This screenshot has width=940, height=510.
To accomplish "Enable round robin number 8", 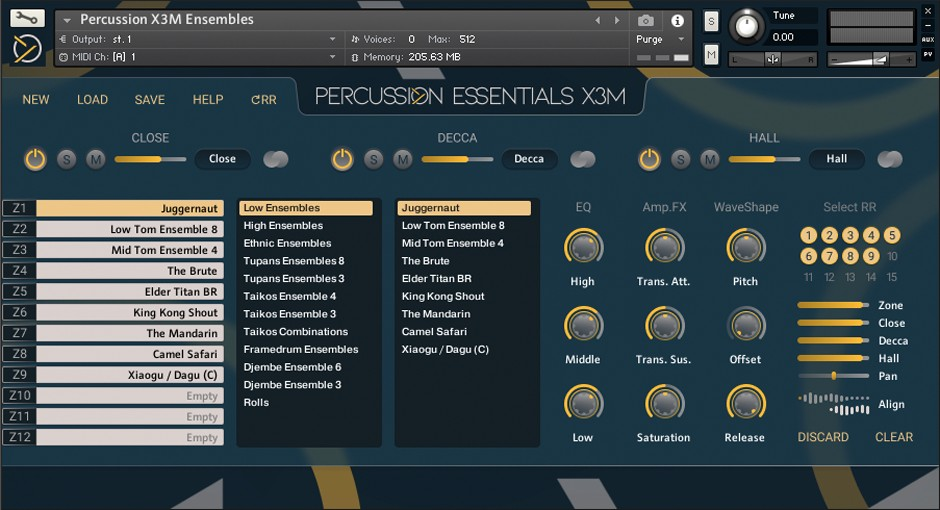I will 850,256.
